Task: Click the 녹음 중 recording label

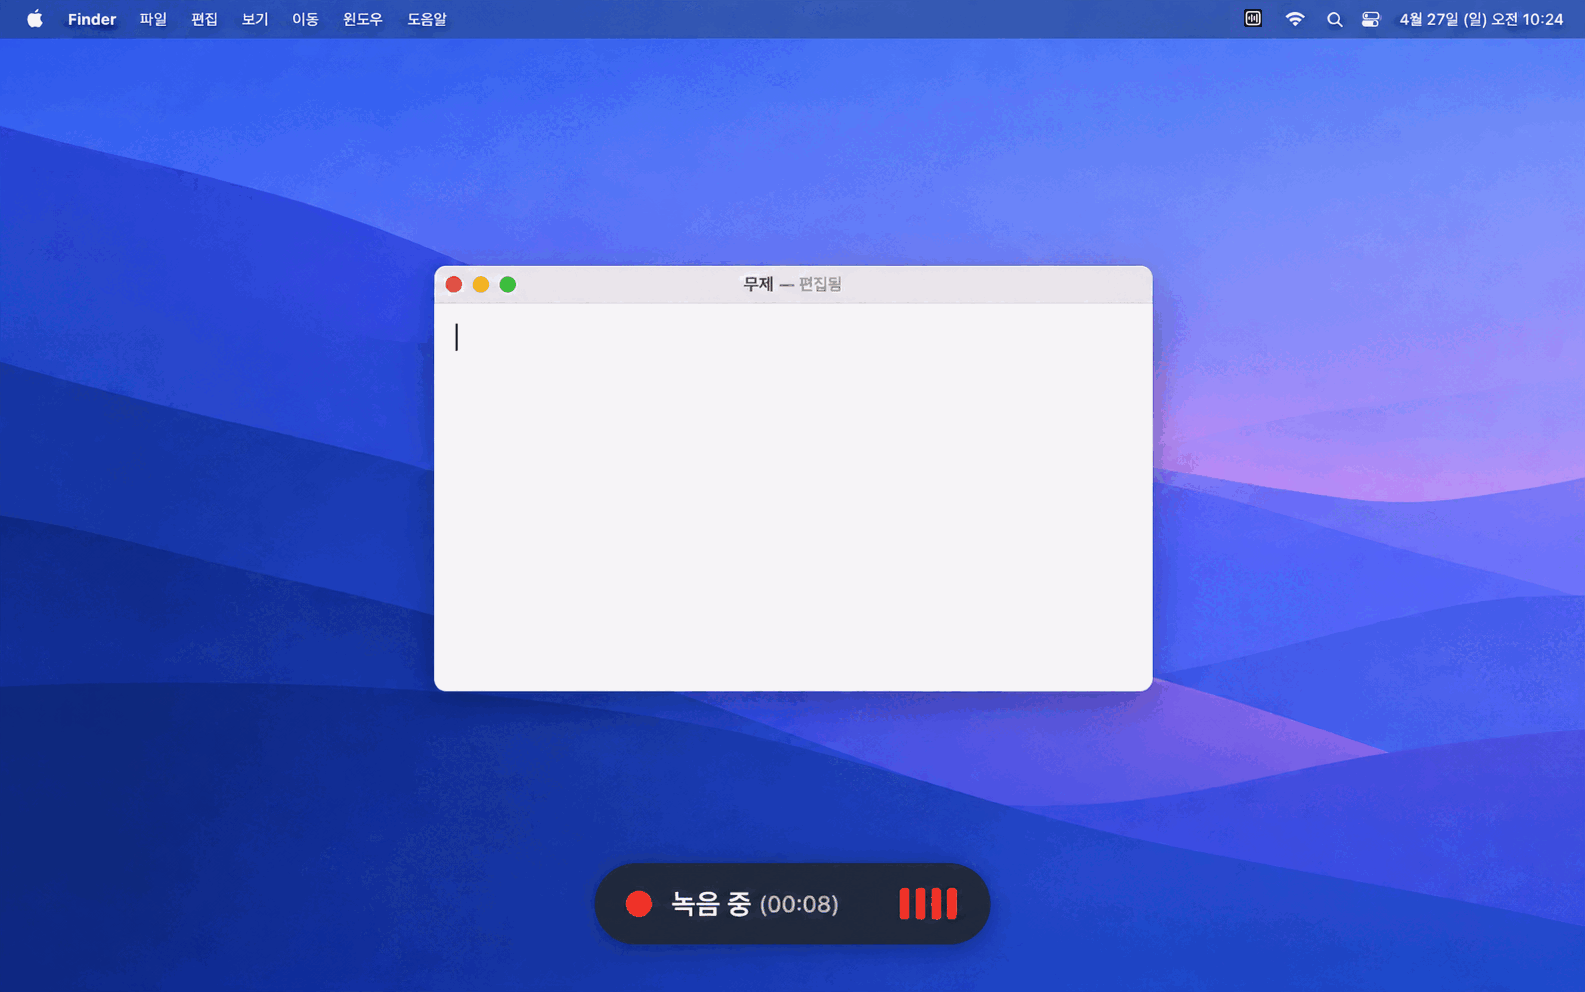Action: coord(711,904)
